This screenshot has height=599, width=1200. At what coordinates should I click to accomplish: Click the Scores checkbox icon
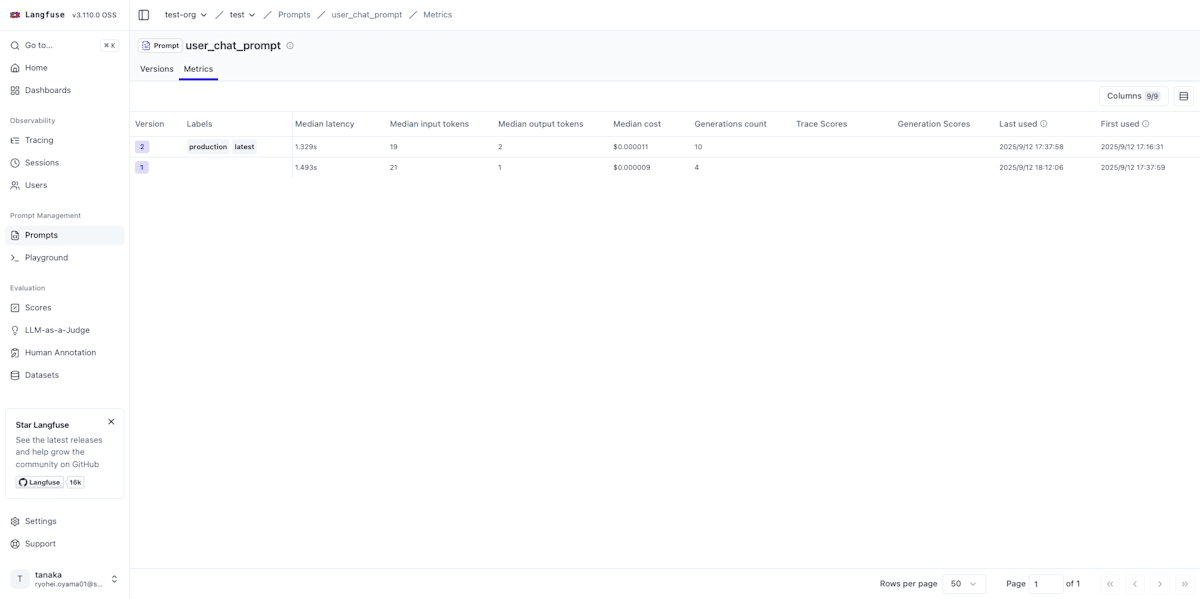[15, 308]
